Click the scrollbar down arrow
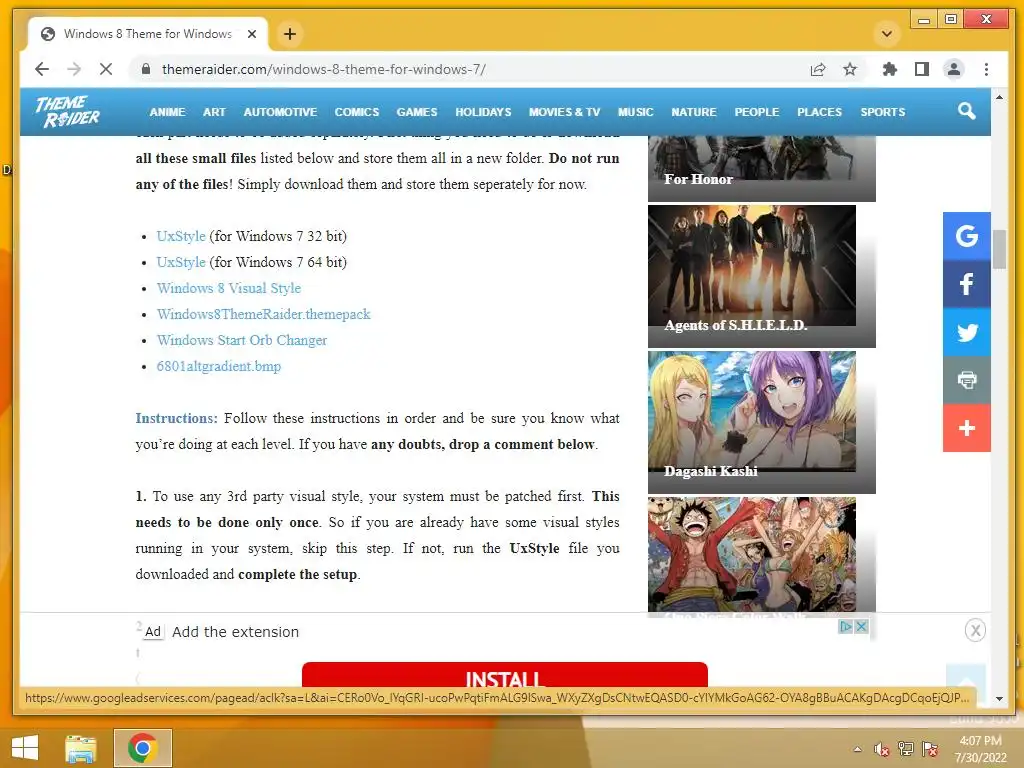The width and height of the screenshot is (1024, 768). coord(999,699)
